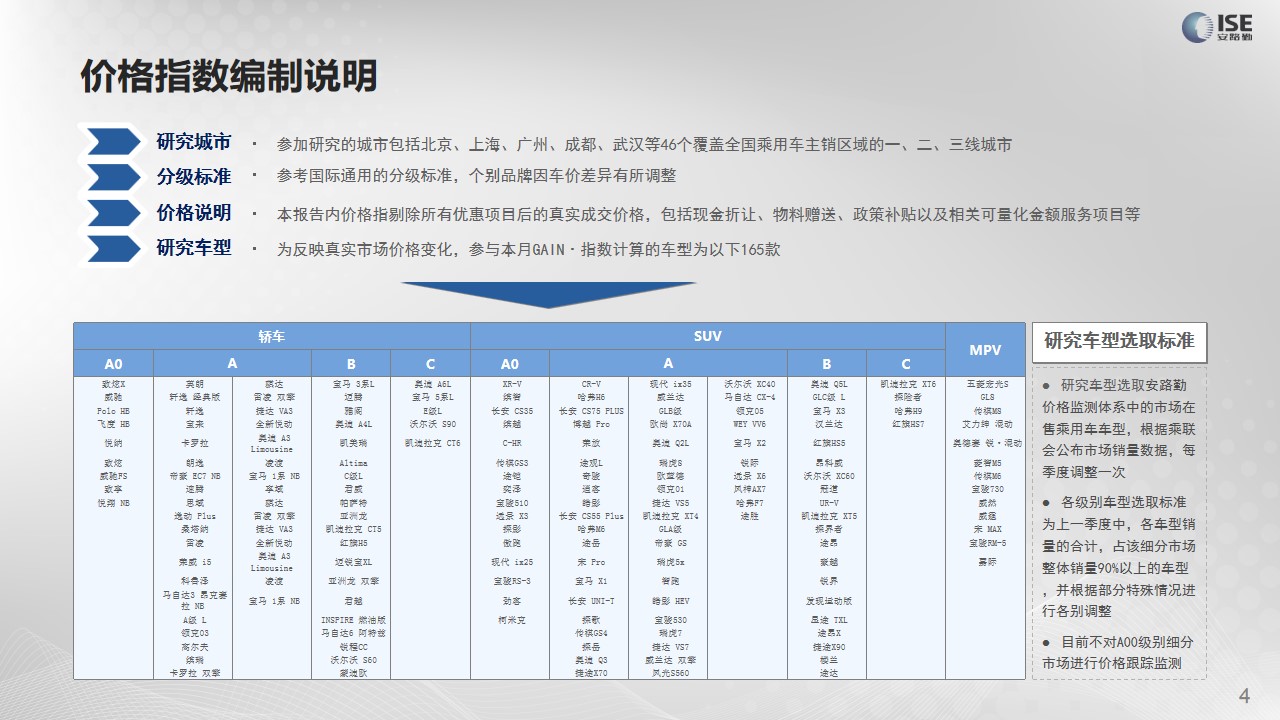Click the 奥迪 A6L entry in the table

click(x=432, y=384)
